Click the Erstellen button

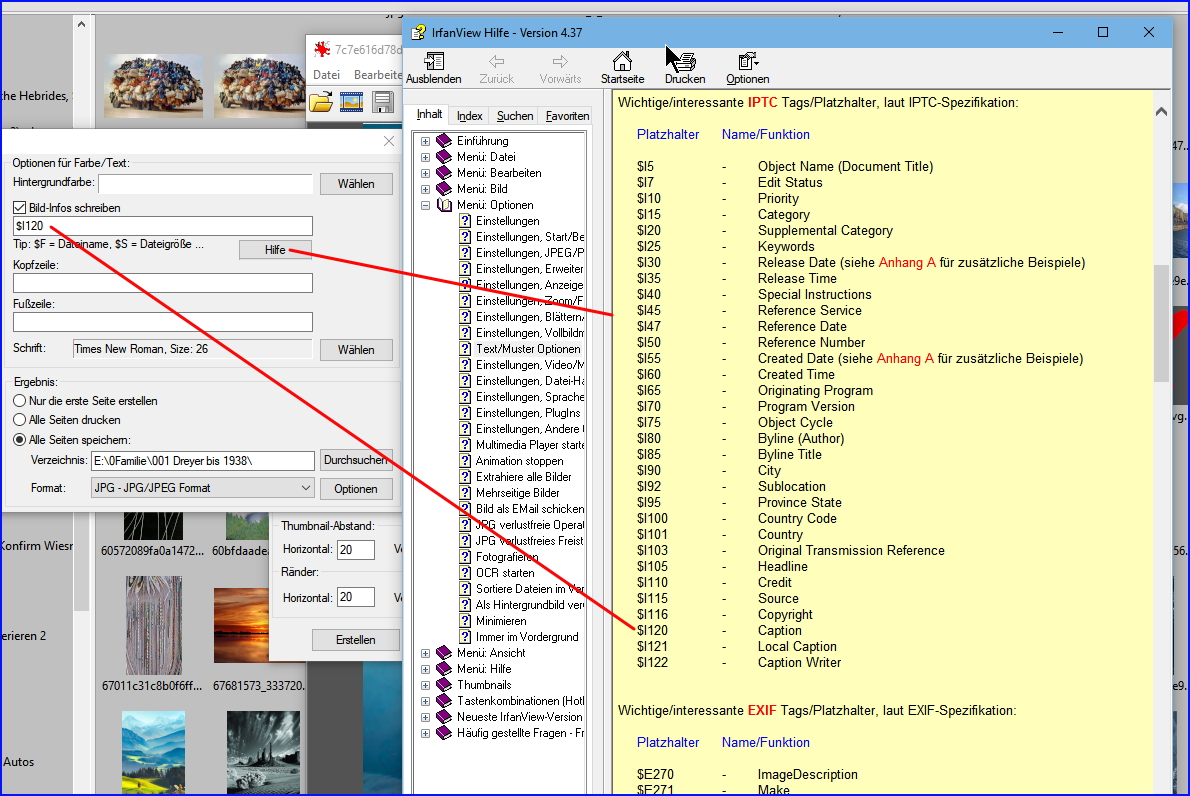click(x=355, y=640)
